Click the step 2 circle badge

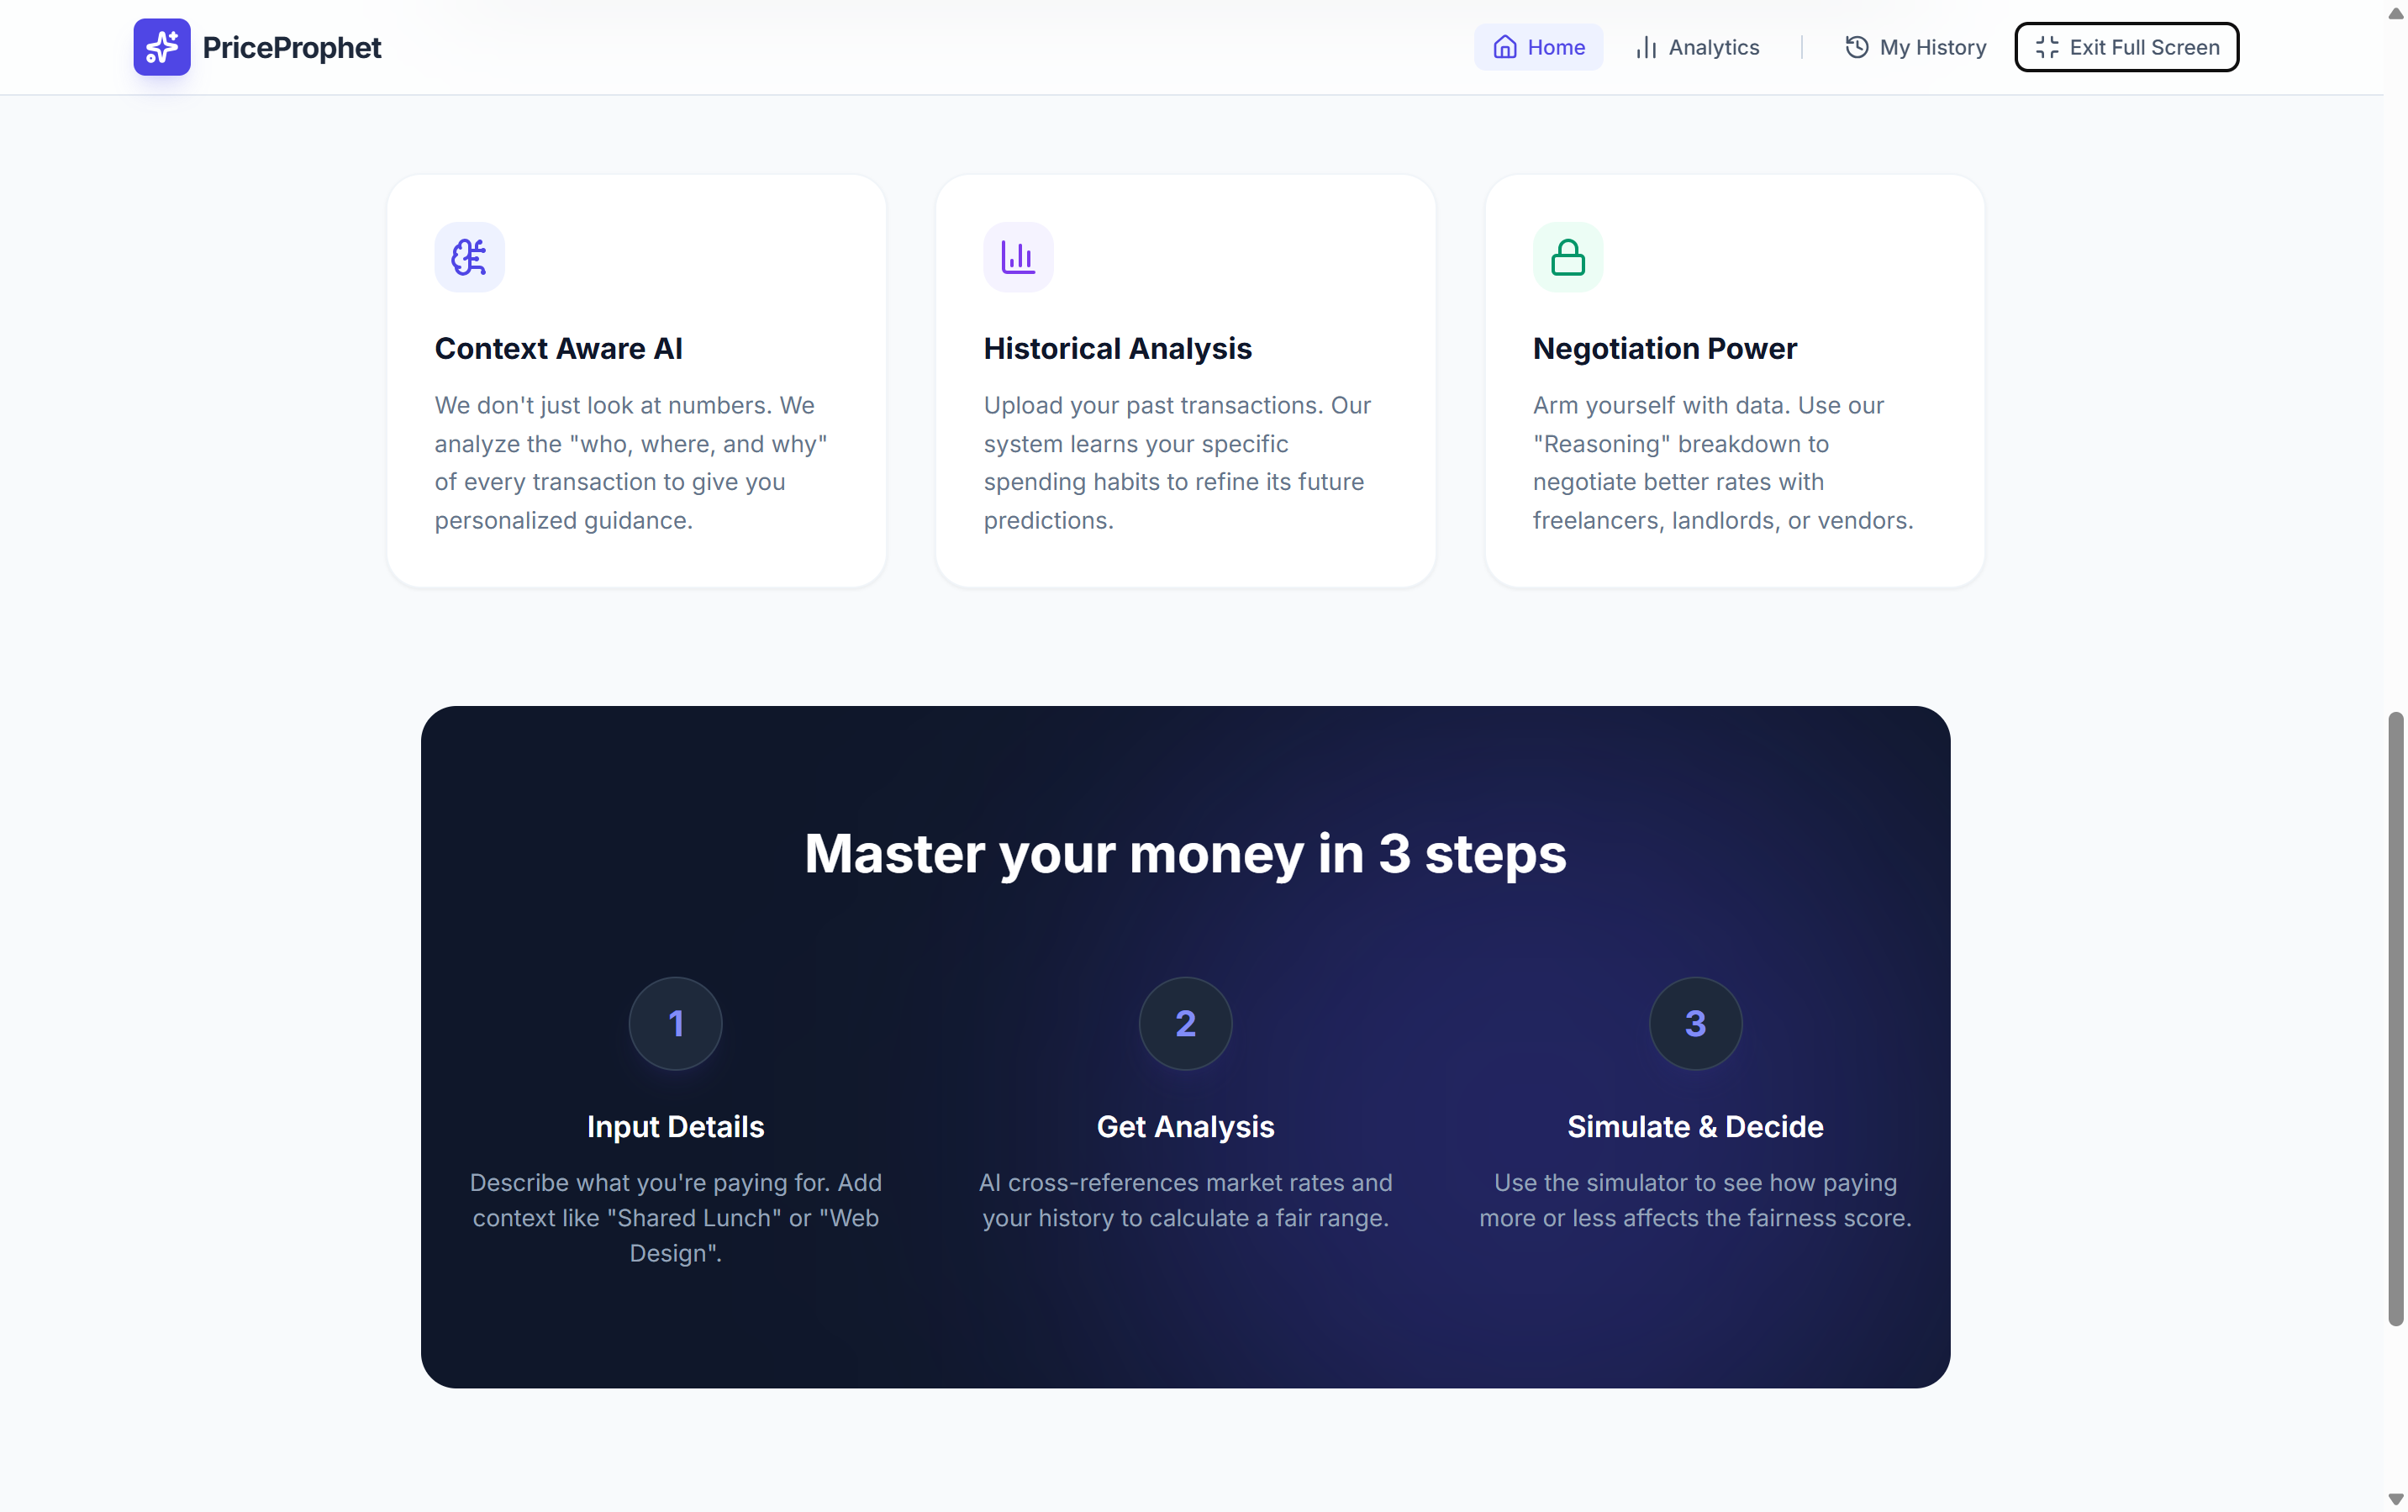[x=1185, y=1023]
